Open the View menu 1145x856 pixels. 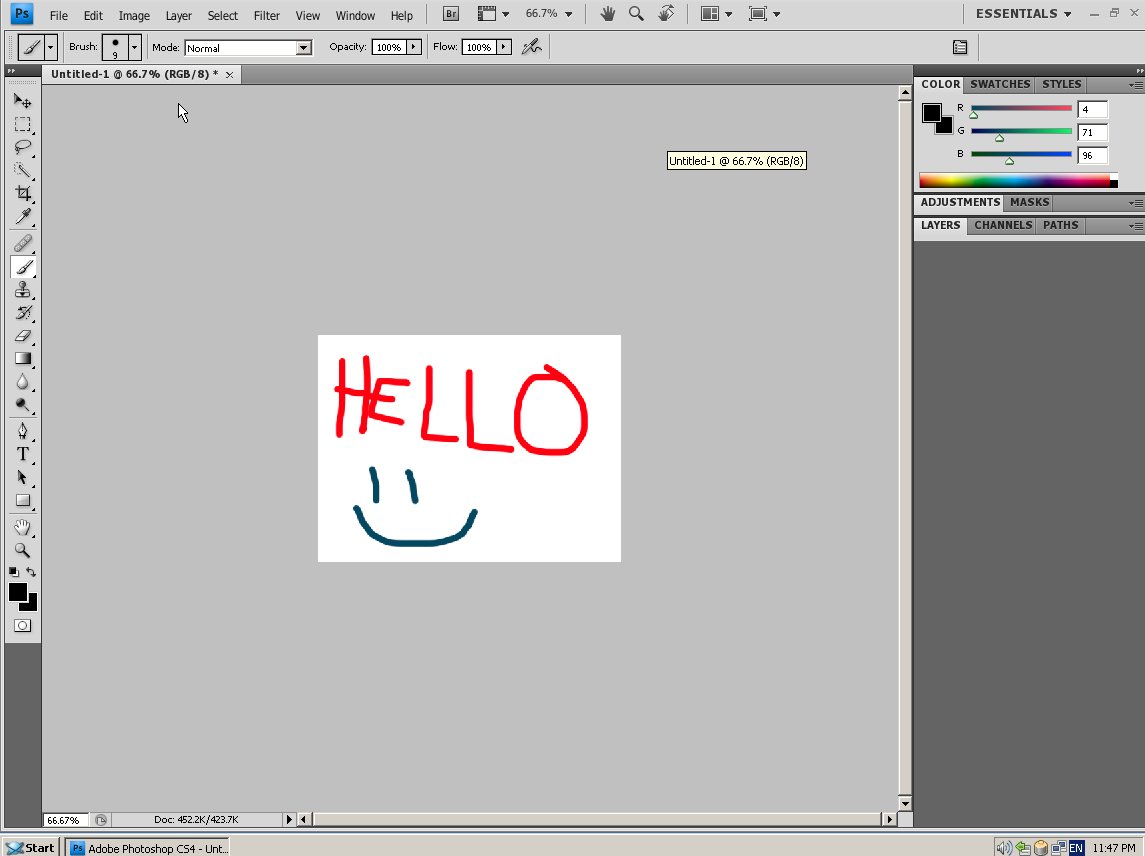point(307,15)
